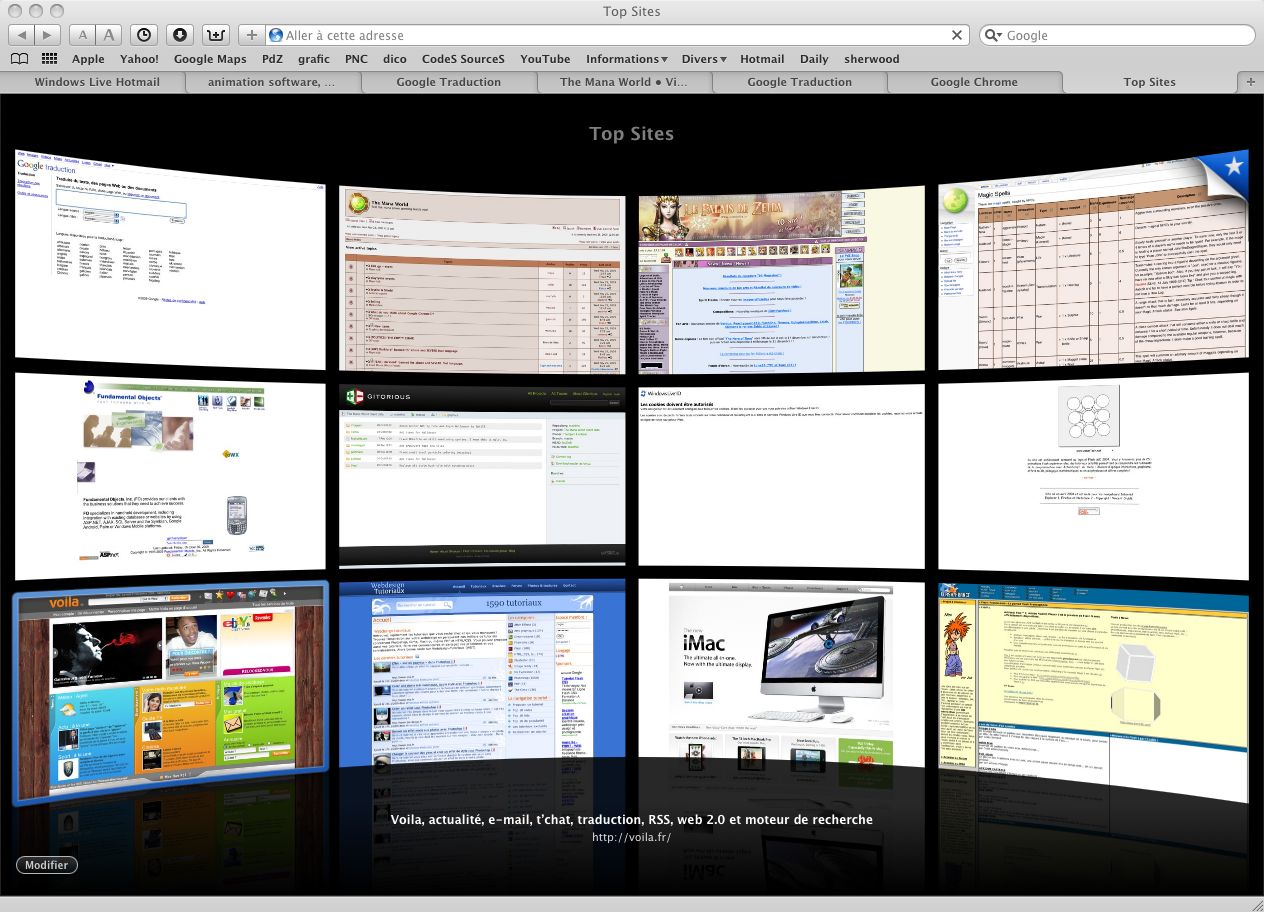This screenshot has height=912, width=1264.
Task: Expand the Divers bookmarks folder
Action: [703, 59]
